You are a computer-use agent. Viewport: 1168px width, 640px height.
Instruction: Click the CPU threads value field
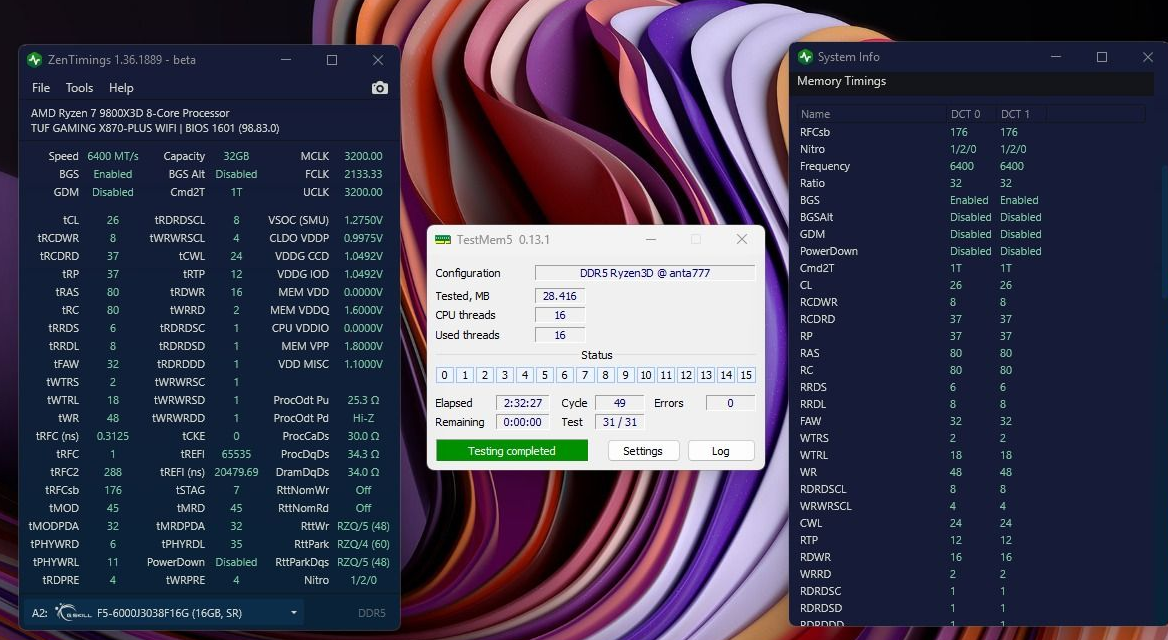pos(560,315)
